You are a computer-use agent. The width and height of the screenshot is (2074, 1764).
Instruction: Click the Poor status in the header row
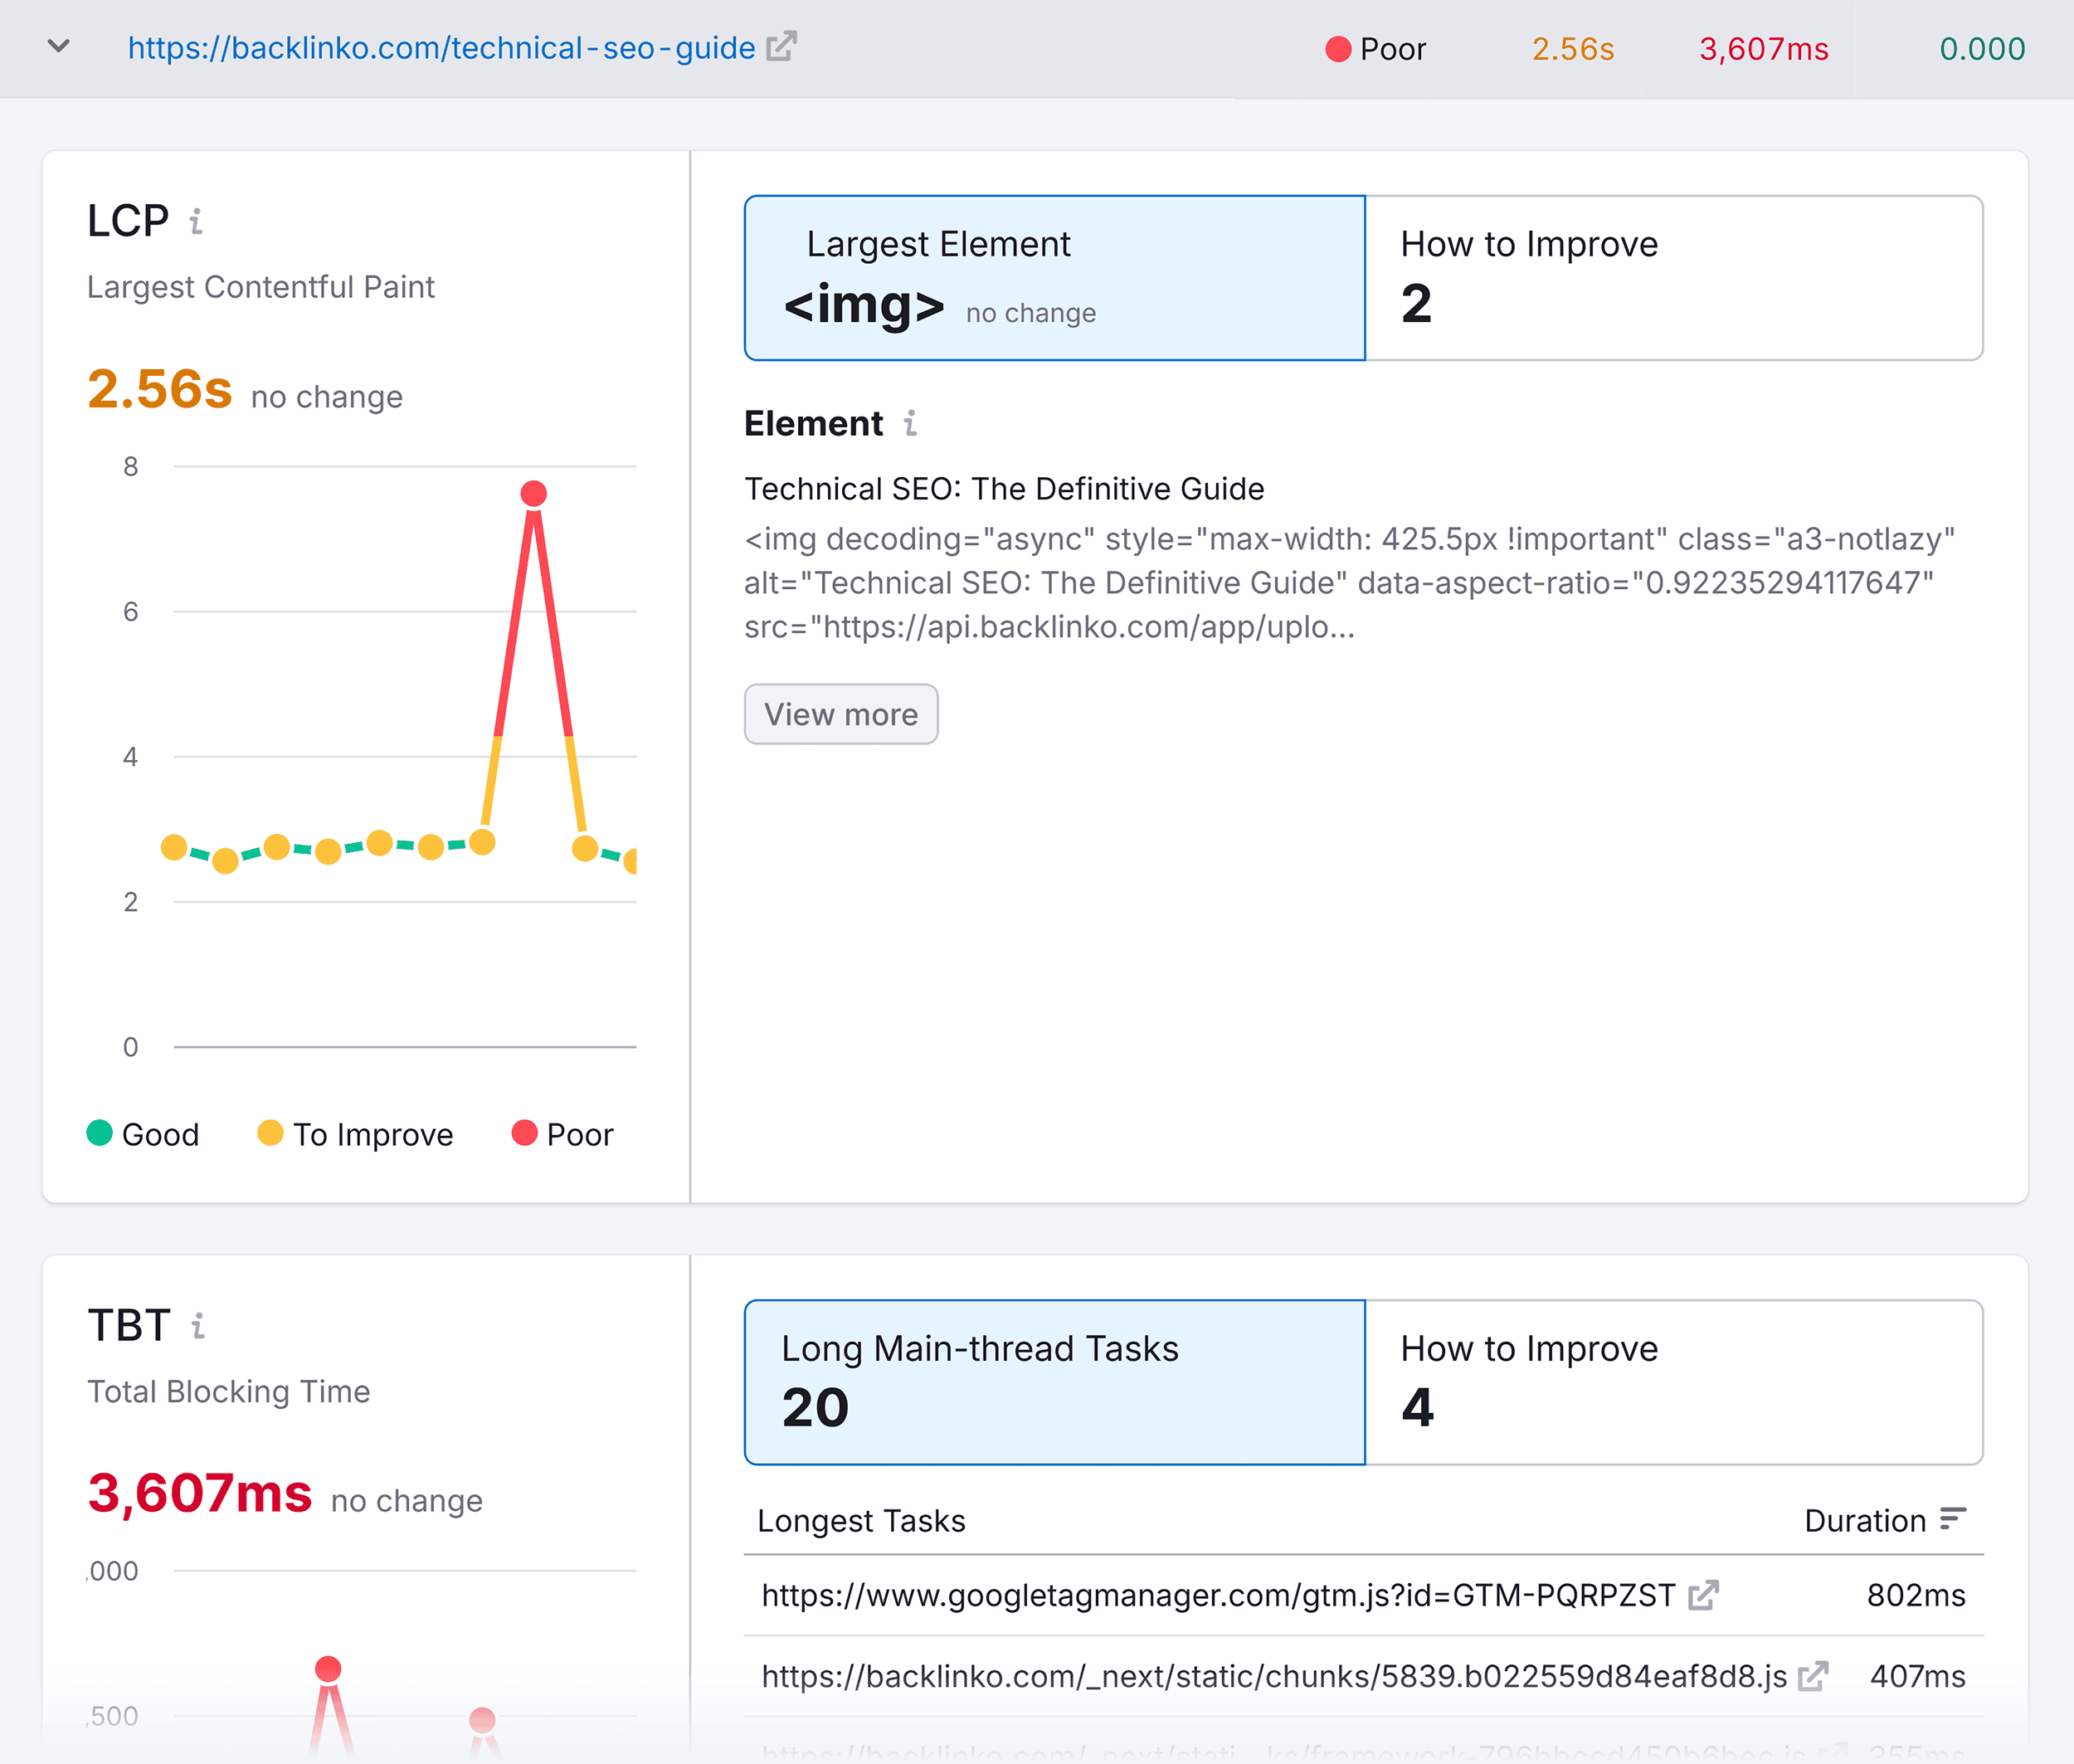point(1375,48)
